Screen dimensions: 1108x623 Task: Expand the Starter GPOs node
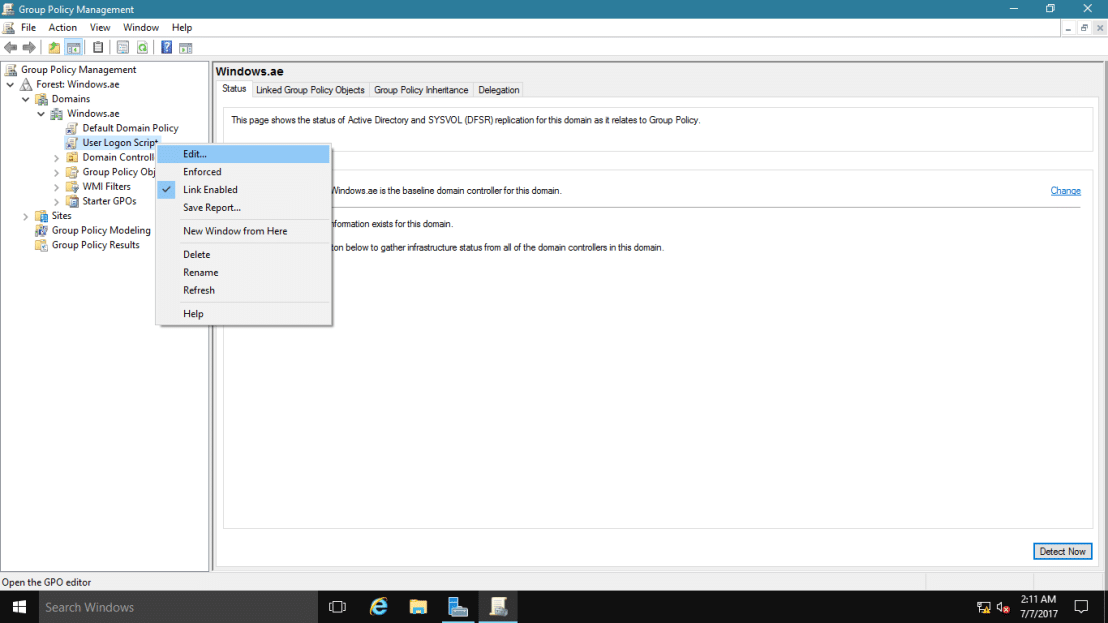coord(57,202)
